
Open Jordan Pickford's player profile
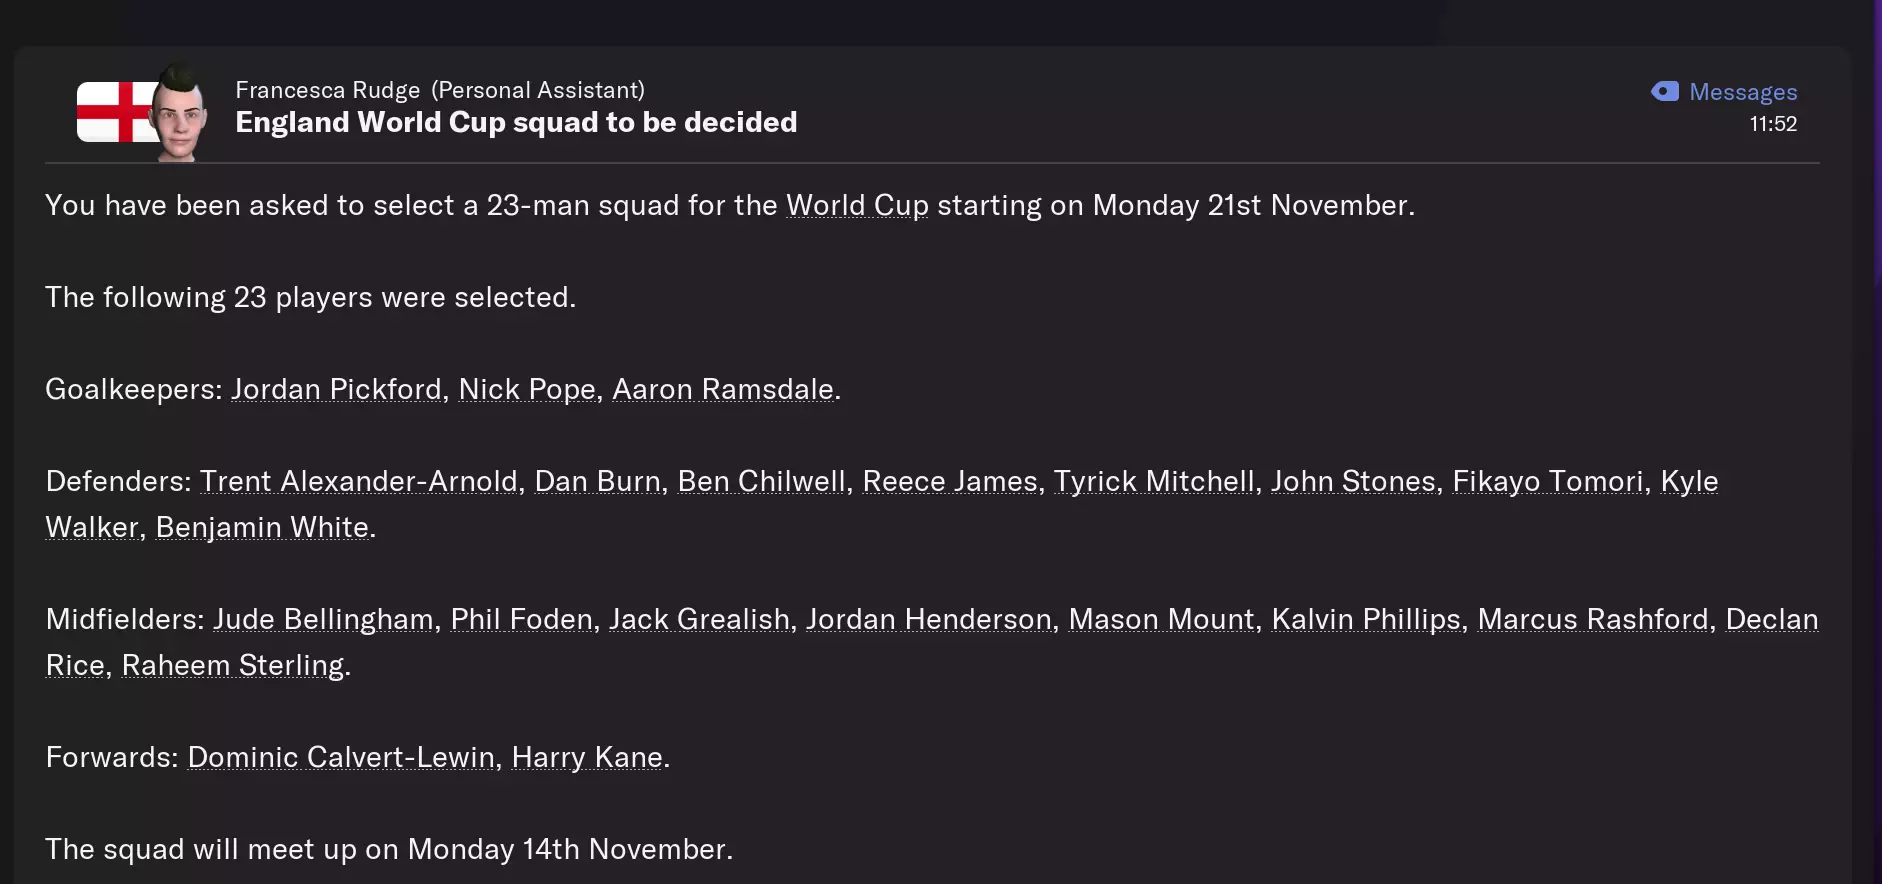336,389
